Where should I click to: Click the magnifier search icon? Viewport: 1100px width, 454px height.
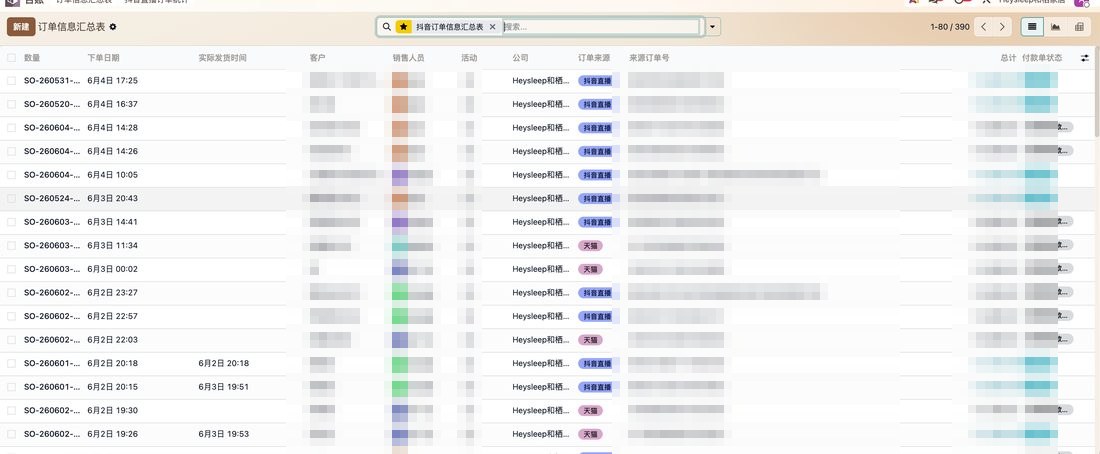(387, 27)
